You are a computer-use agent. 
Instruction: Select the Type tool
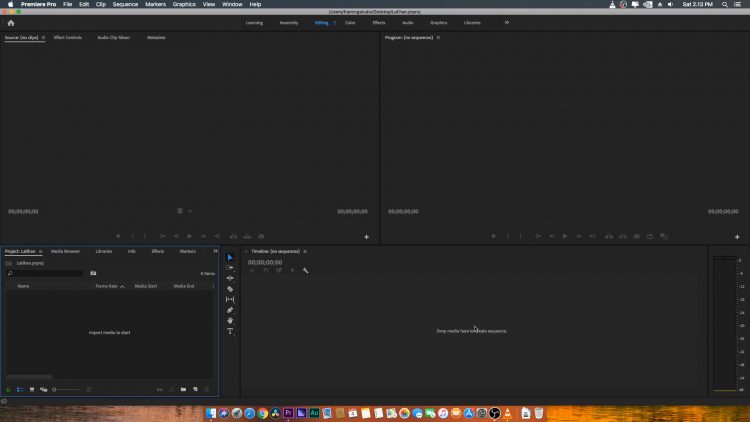pyautogui.click(x=230, y=331)
